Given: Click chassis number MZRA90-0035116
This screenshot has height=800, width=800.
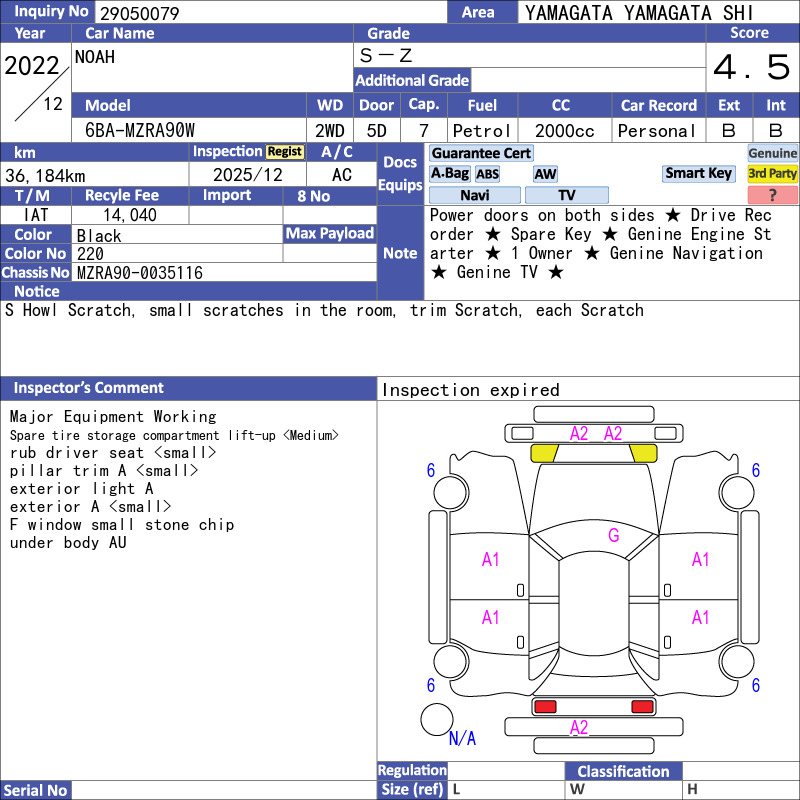Looking at the screenshot, I should [140, 273].
